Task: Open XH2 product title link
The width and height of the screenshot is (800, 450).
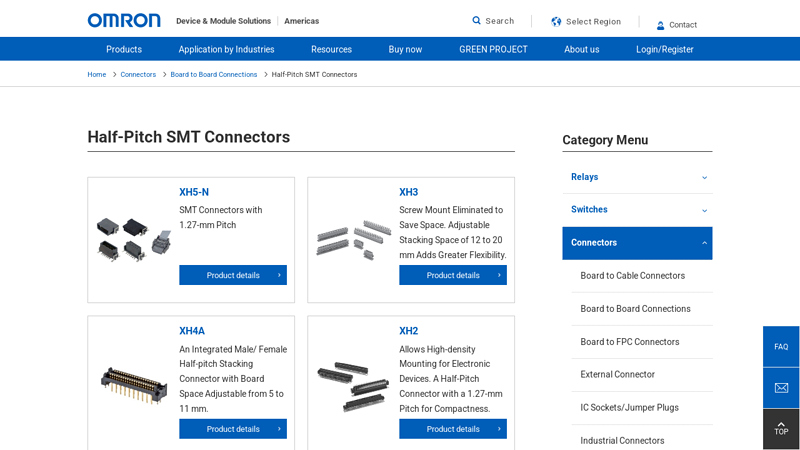Action: [x=409, y=331]
